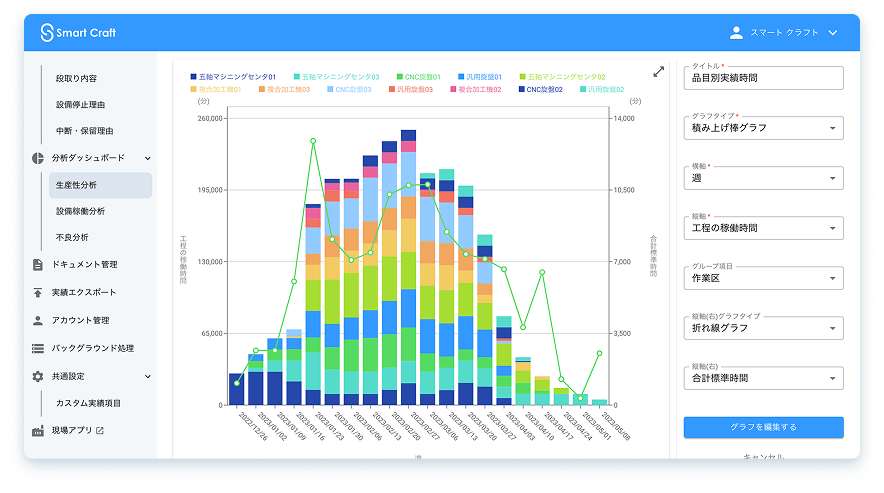Select 不良分析 in sidebar
884x493 pixels.
pyautogui.click(x=72, y=237)
